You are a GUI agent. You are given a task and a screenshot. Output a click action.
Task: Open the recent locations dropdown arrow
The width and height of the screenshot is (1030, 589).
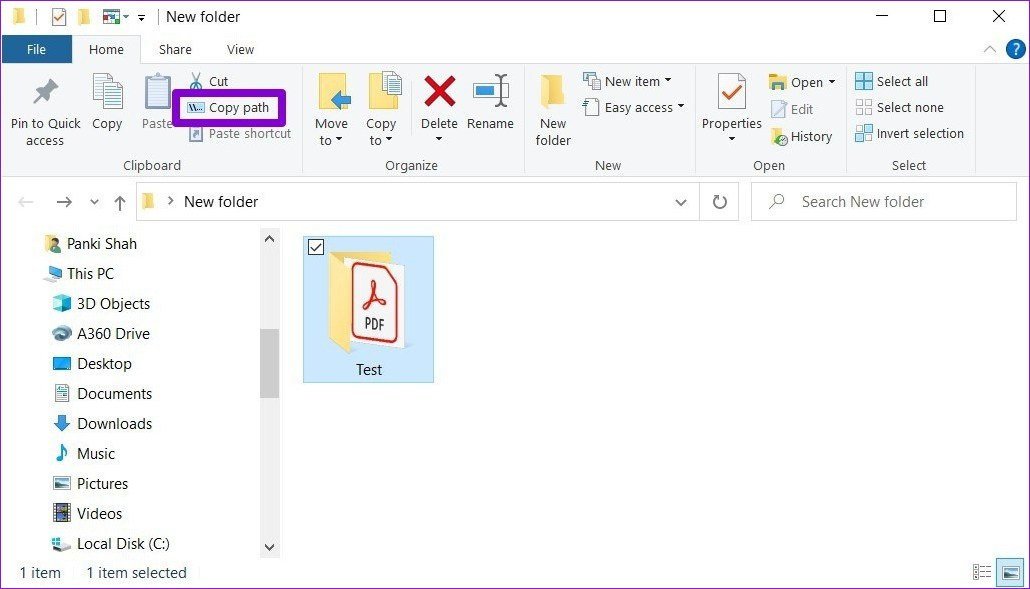click(95, 202)
